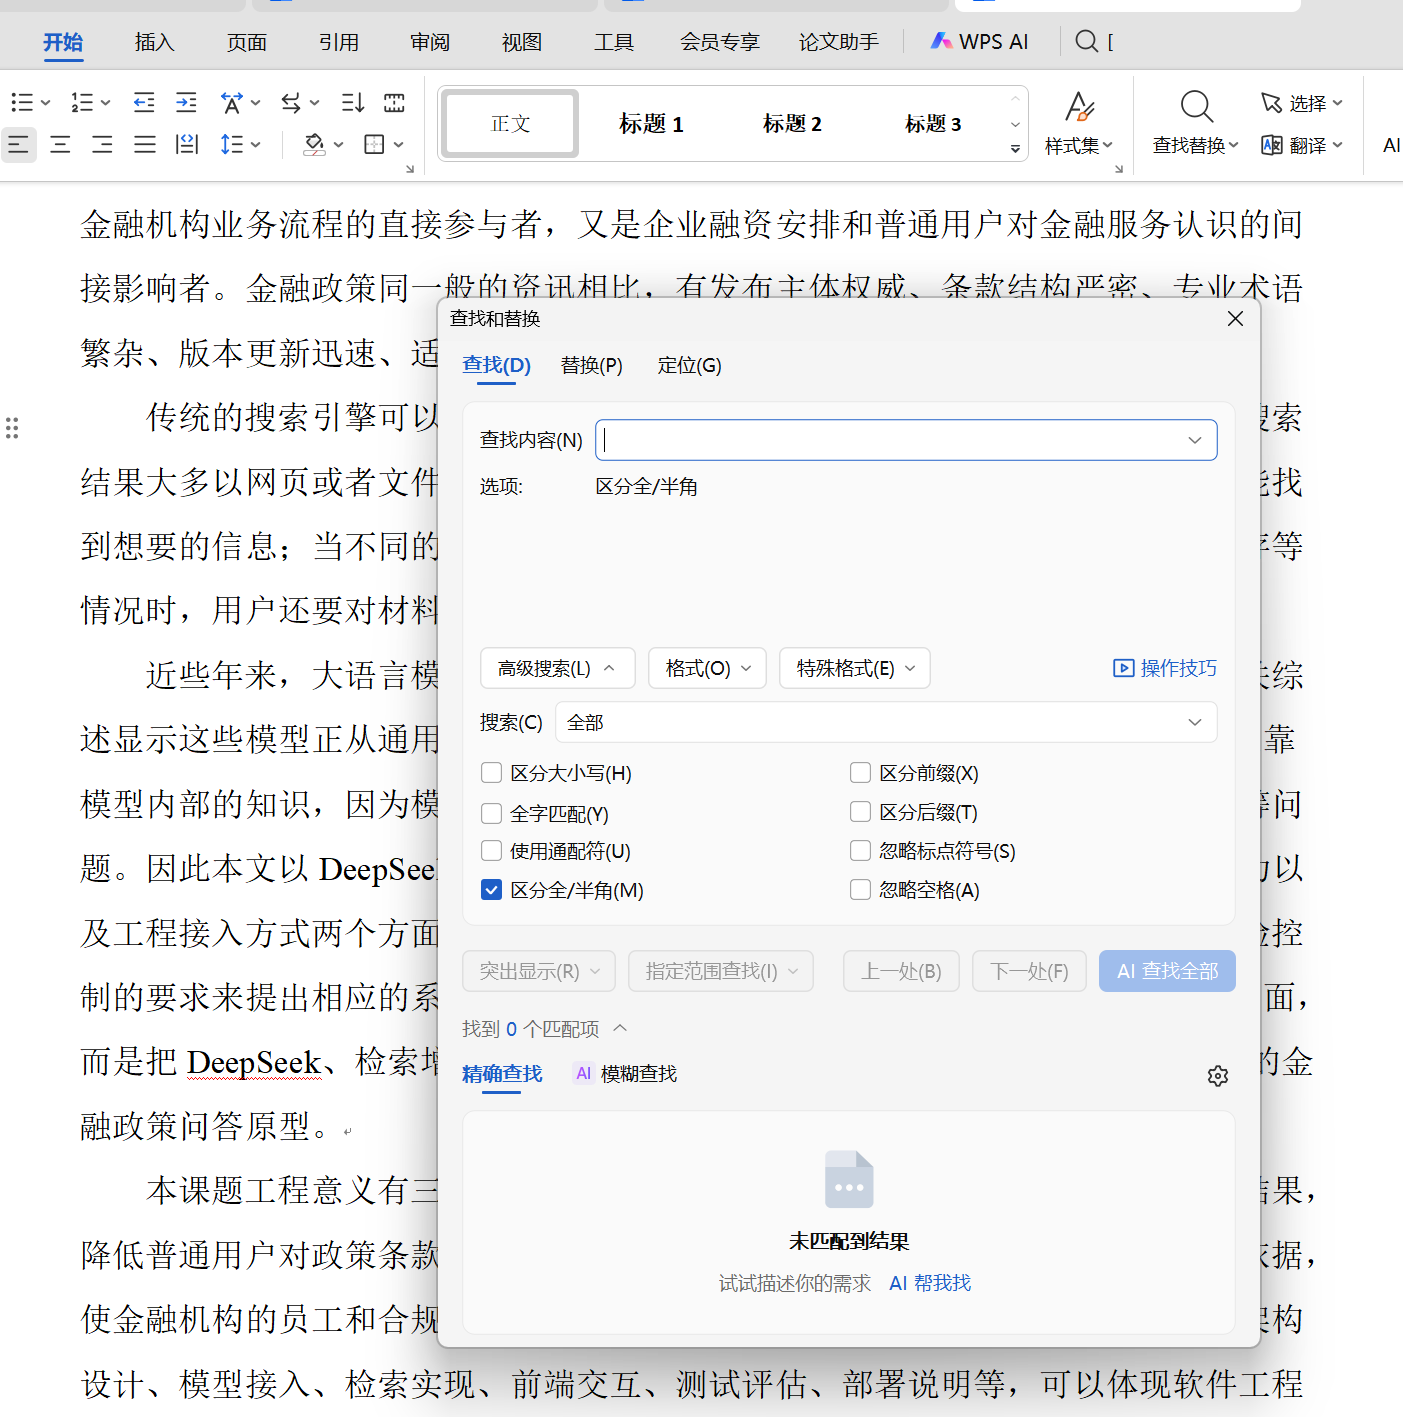Collapse the advanced search options
Viewport: 1403px width, 1417px height.
pos(558,668)
